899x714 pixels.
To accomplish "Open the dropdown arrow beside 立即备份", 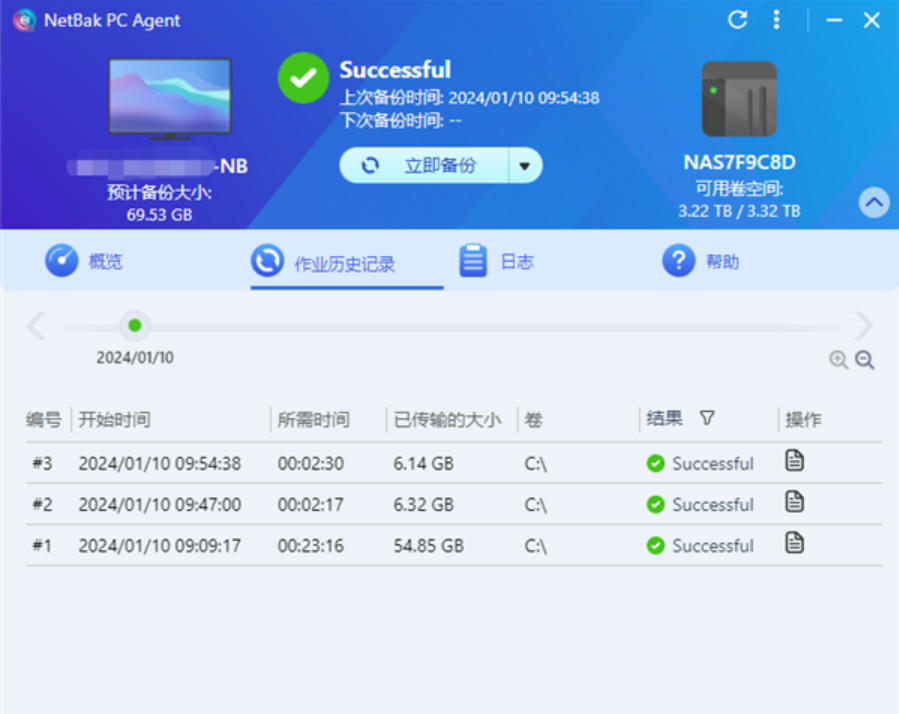I will [x=525, y=166].
